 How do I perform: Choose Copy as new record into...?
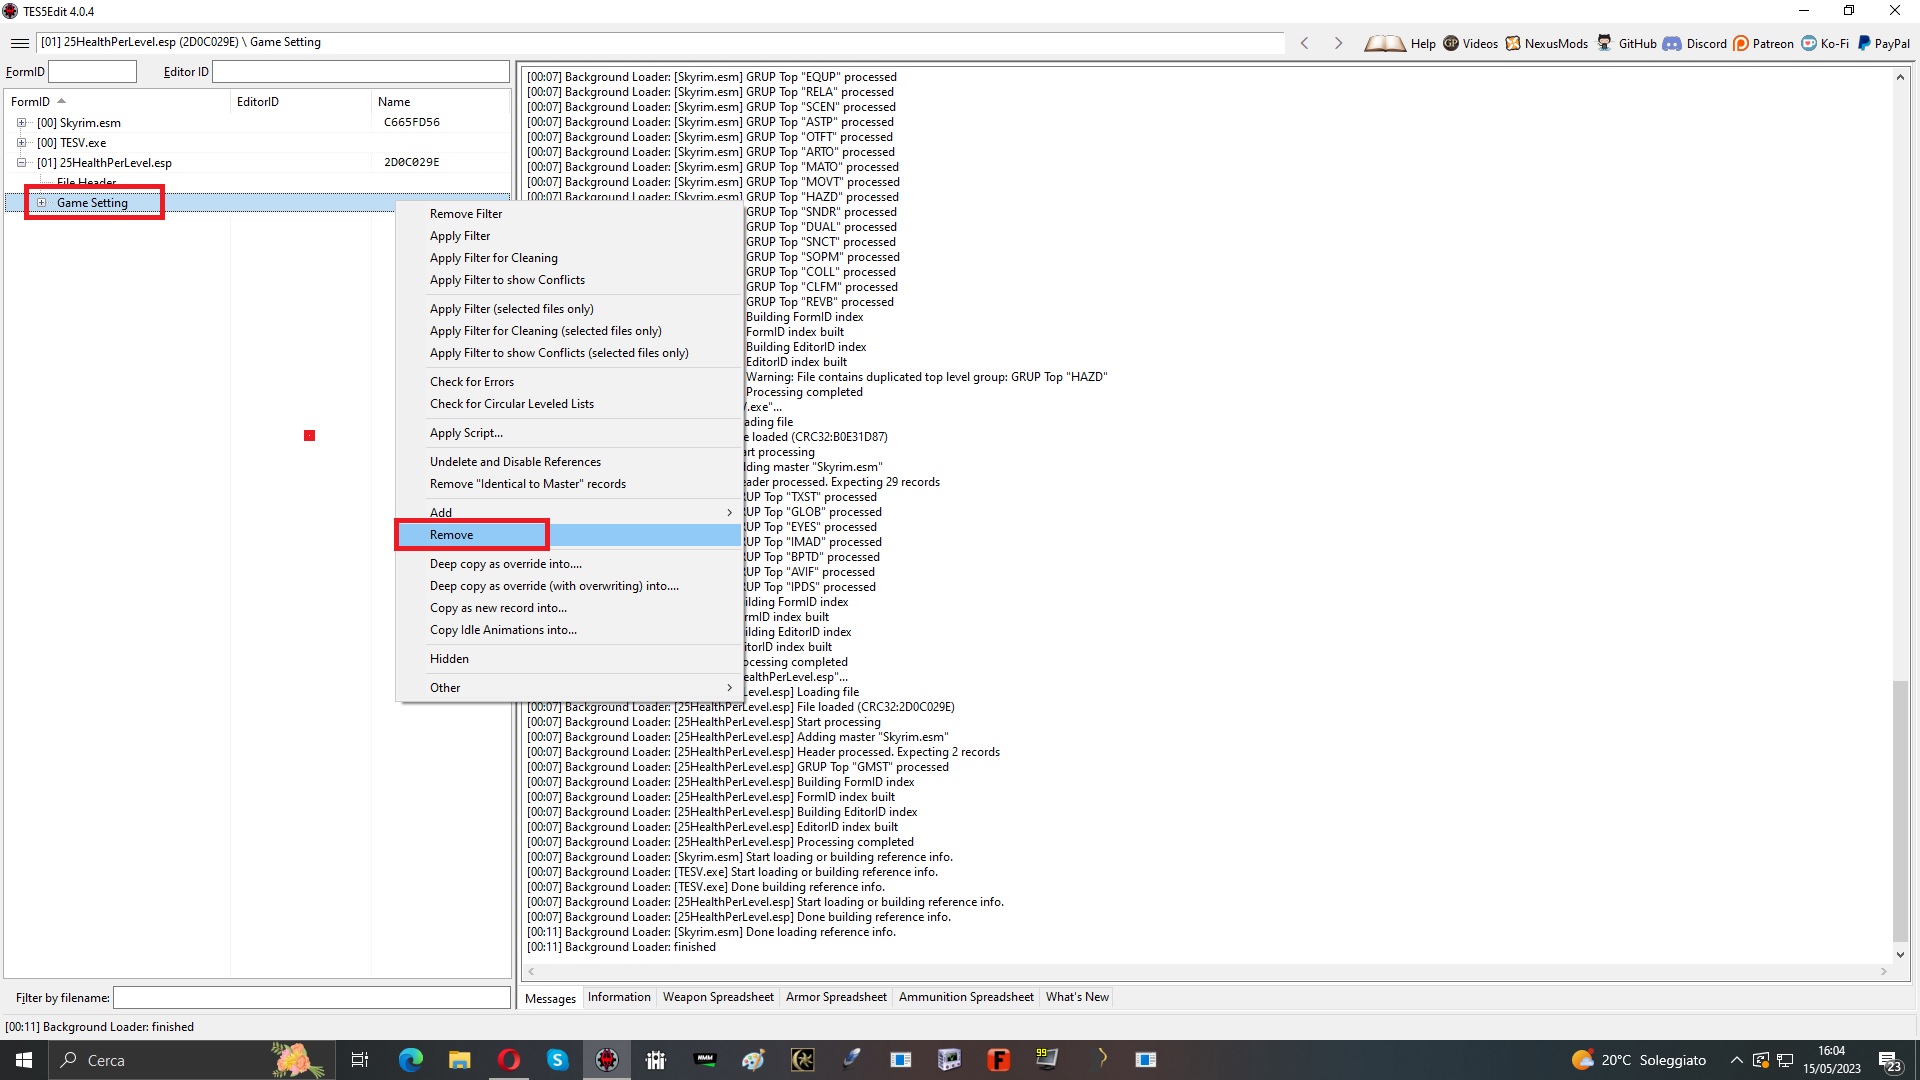point(568,608)
